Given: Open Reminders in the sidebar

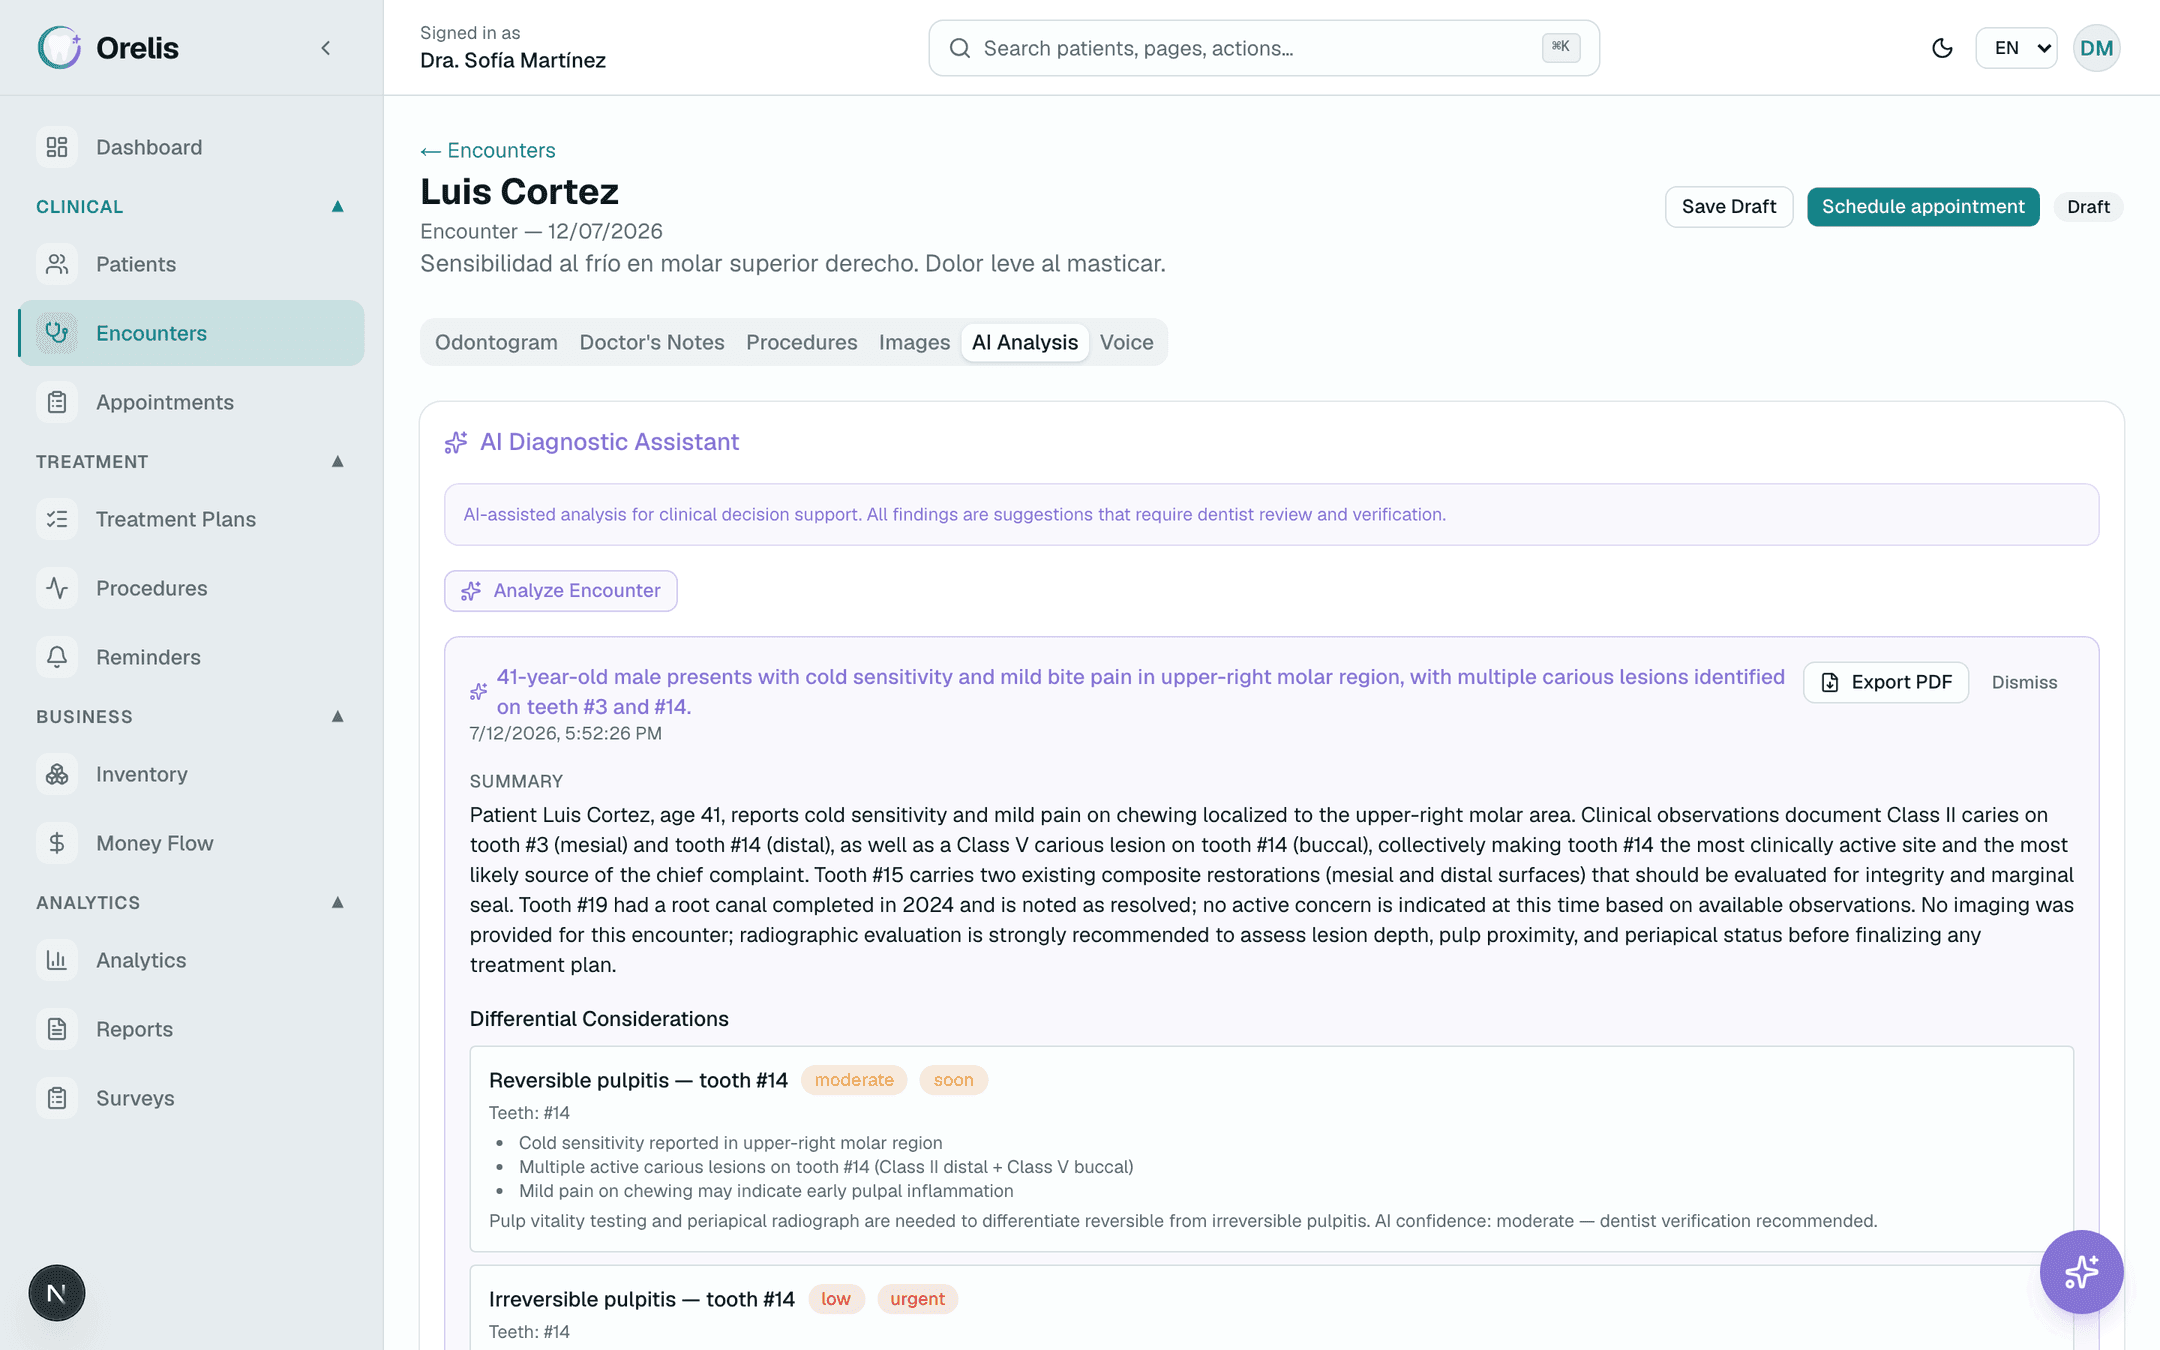Looking at the screenshot, I should tap(191, 657).
